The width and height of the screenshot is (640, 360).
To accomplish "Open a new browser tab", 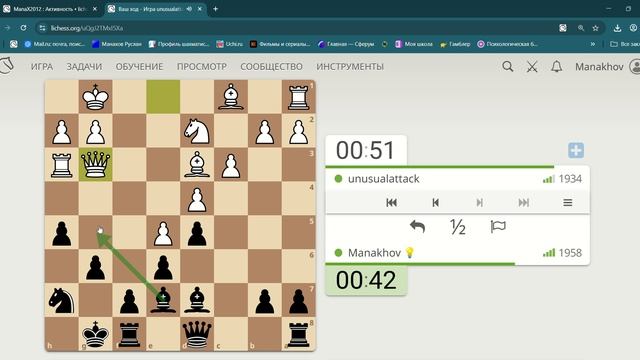I will coord(216,9).
